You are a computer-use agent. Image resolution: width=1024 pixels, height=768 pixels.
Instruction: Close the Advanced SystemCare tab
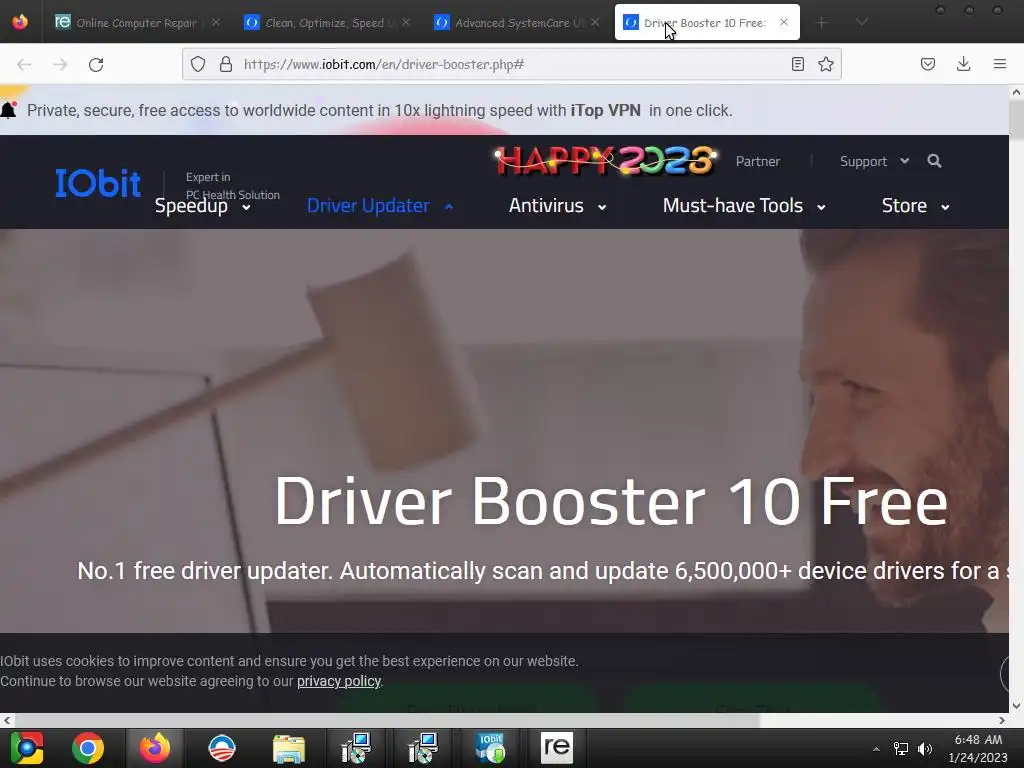(x=595, y=22)
